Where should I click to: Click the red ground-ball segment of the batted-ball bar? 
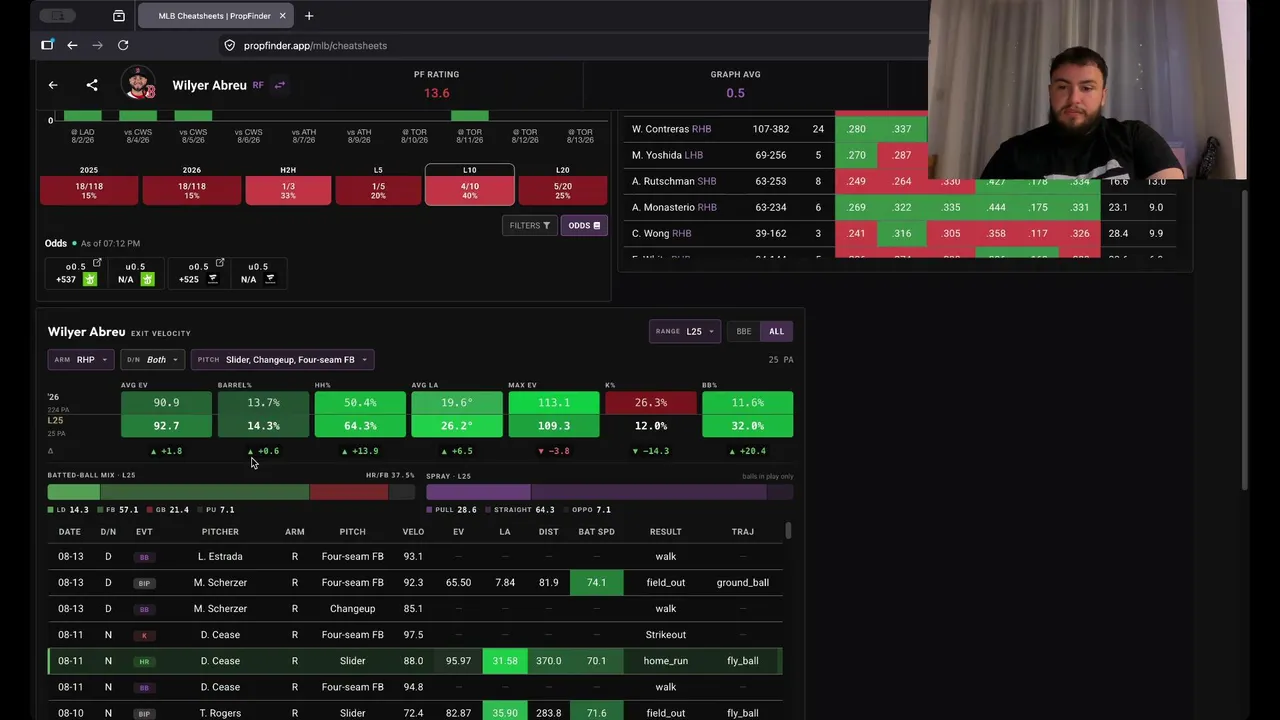pyautogui.click(x=349, y=492)
